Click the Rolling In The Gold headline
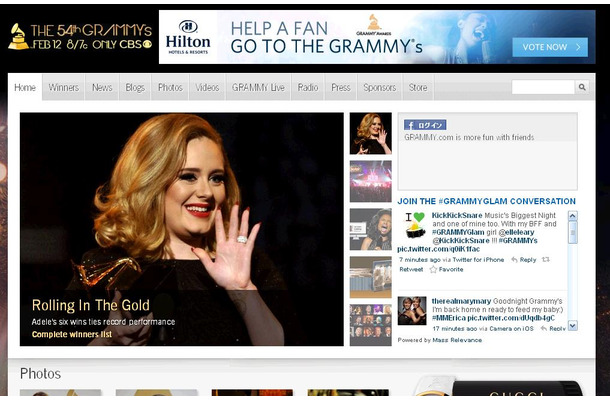 pyautogui.click(x=91, y=305)
